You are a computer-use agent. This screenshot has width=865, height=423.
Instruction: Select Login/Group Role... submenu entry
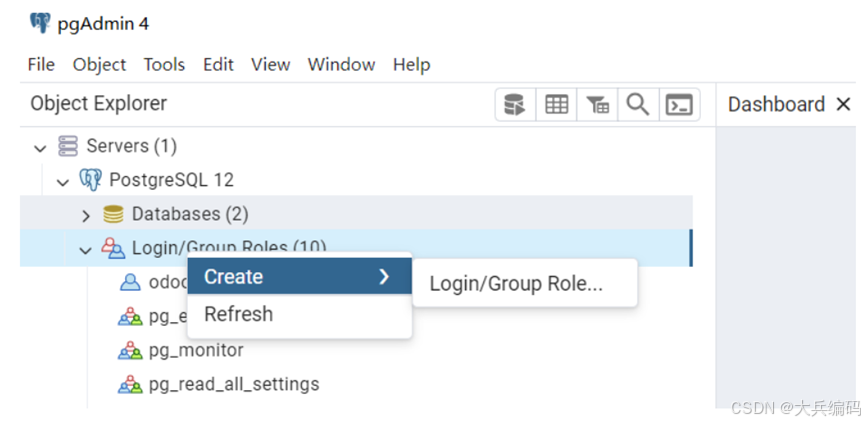[x=525, y=283]
